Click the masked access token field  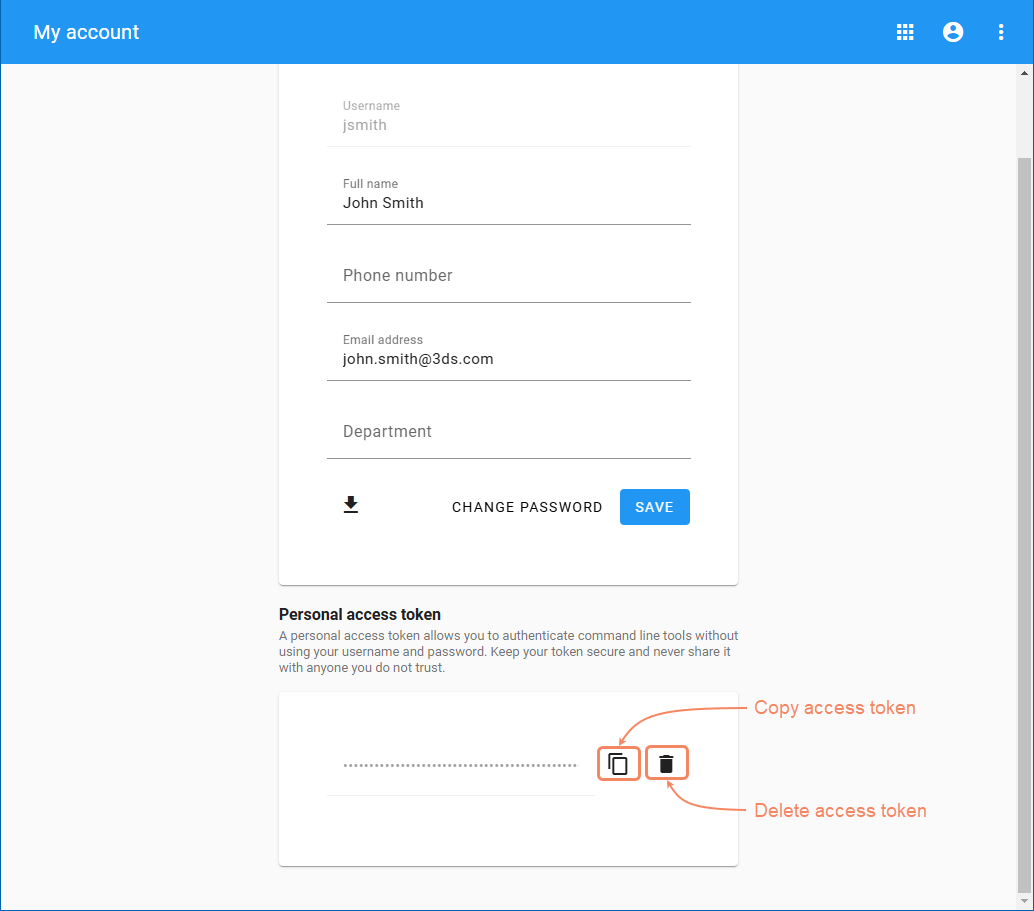460,765
